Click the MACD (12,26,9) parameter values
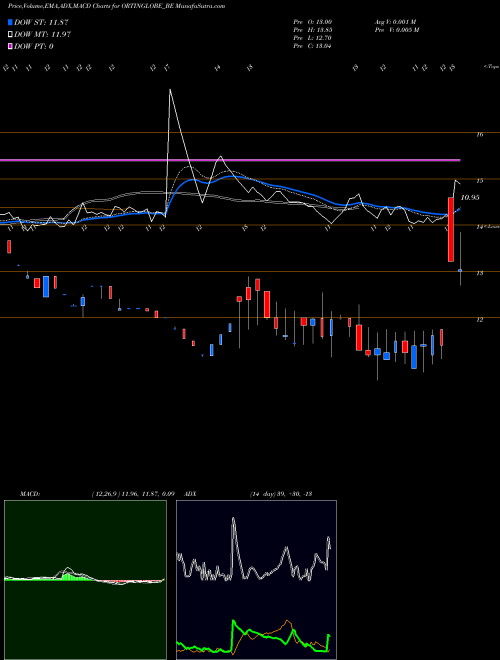This screenshot has width=500, height=660. [x=133, y=494]
